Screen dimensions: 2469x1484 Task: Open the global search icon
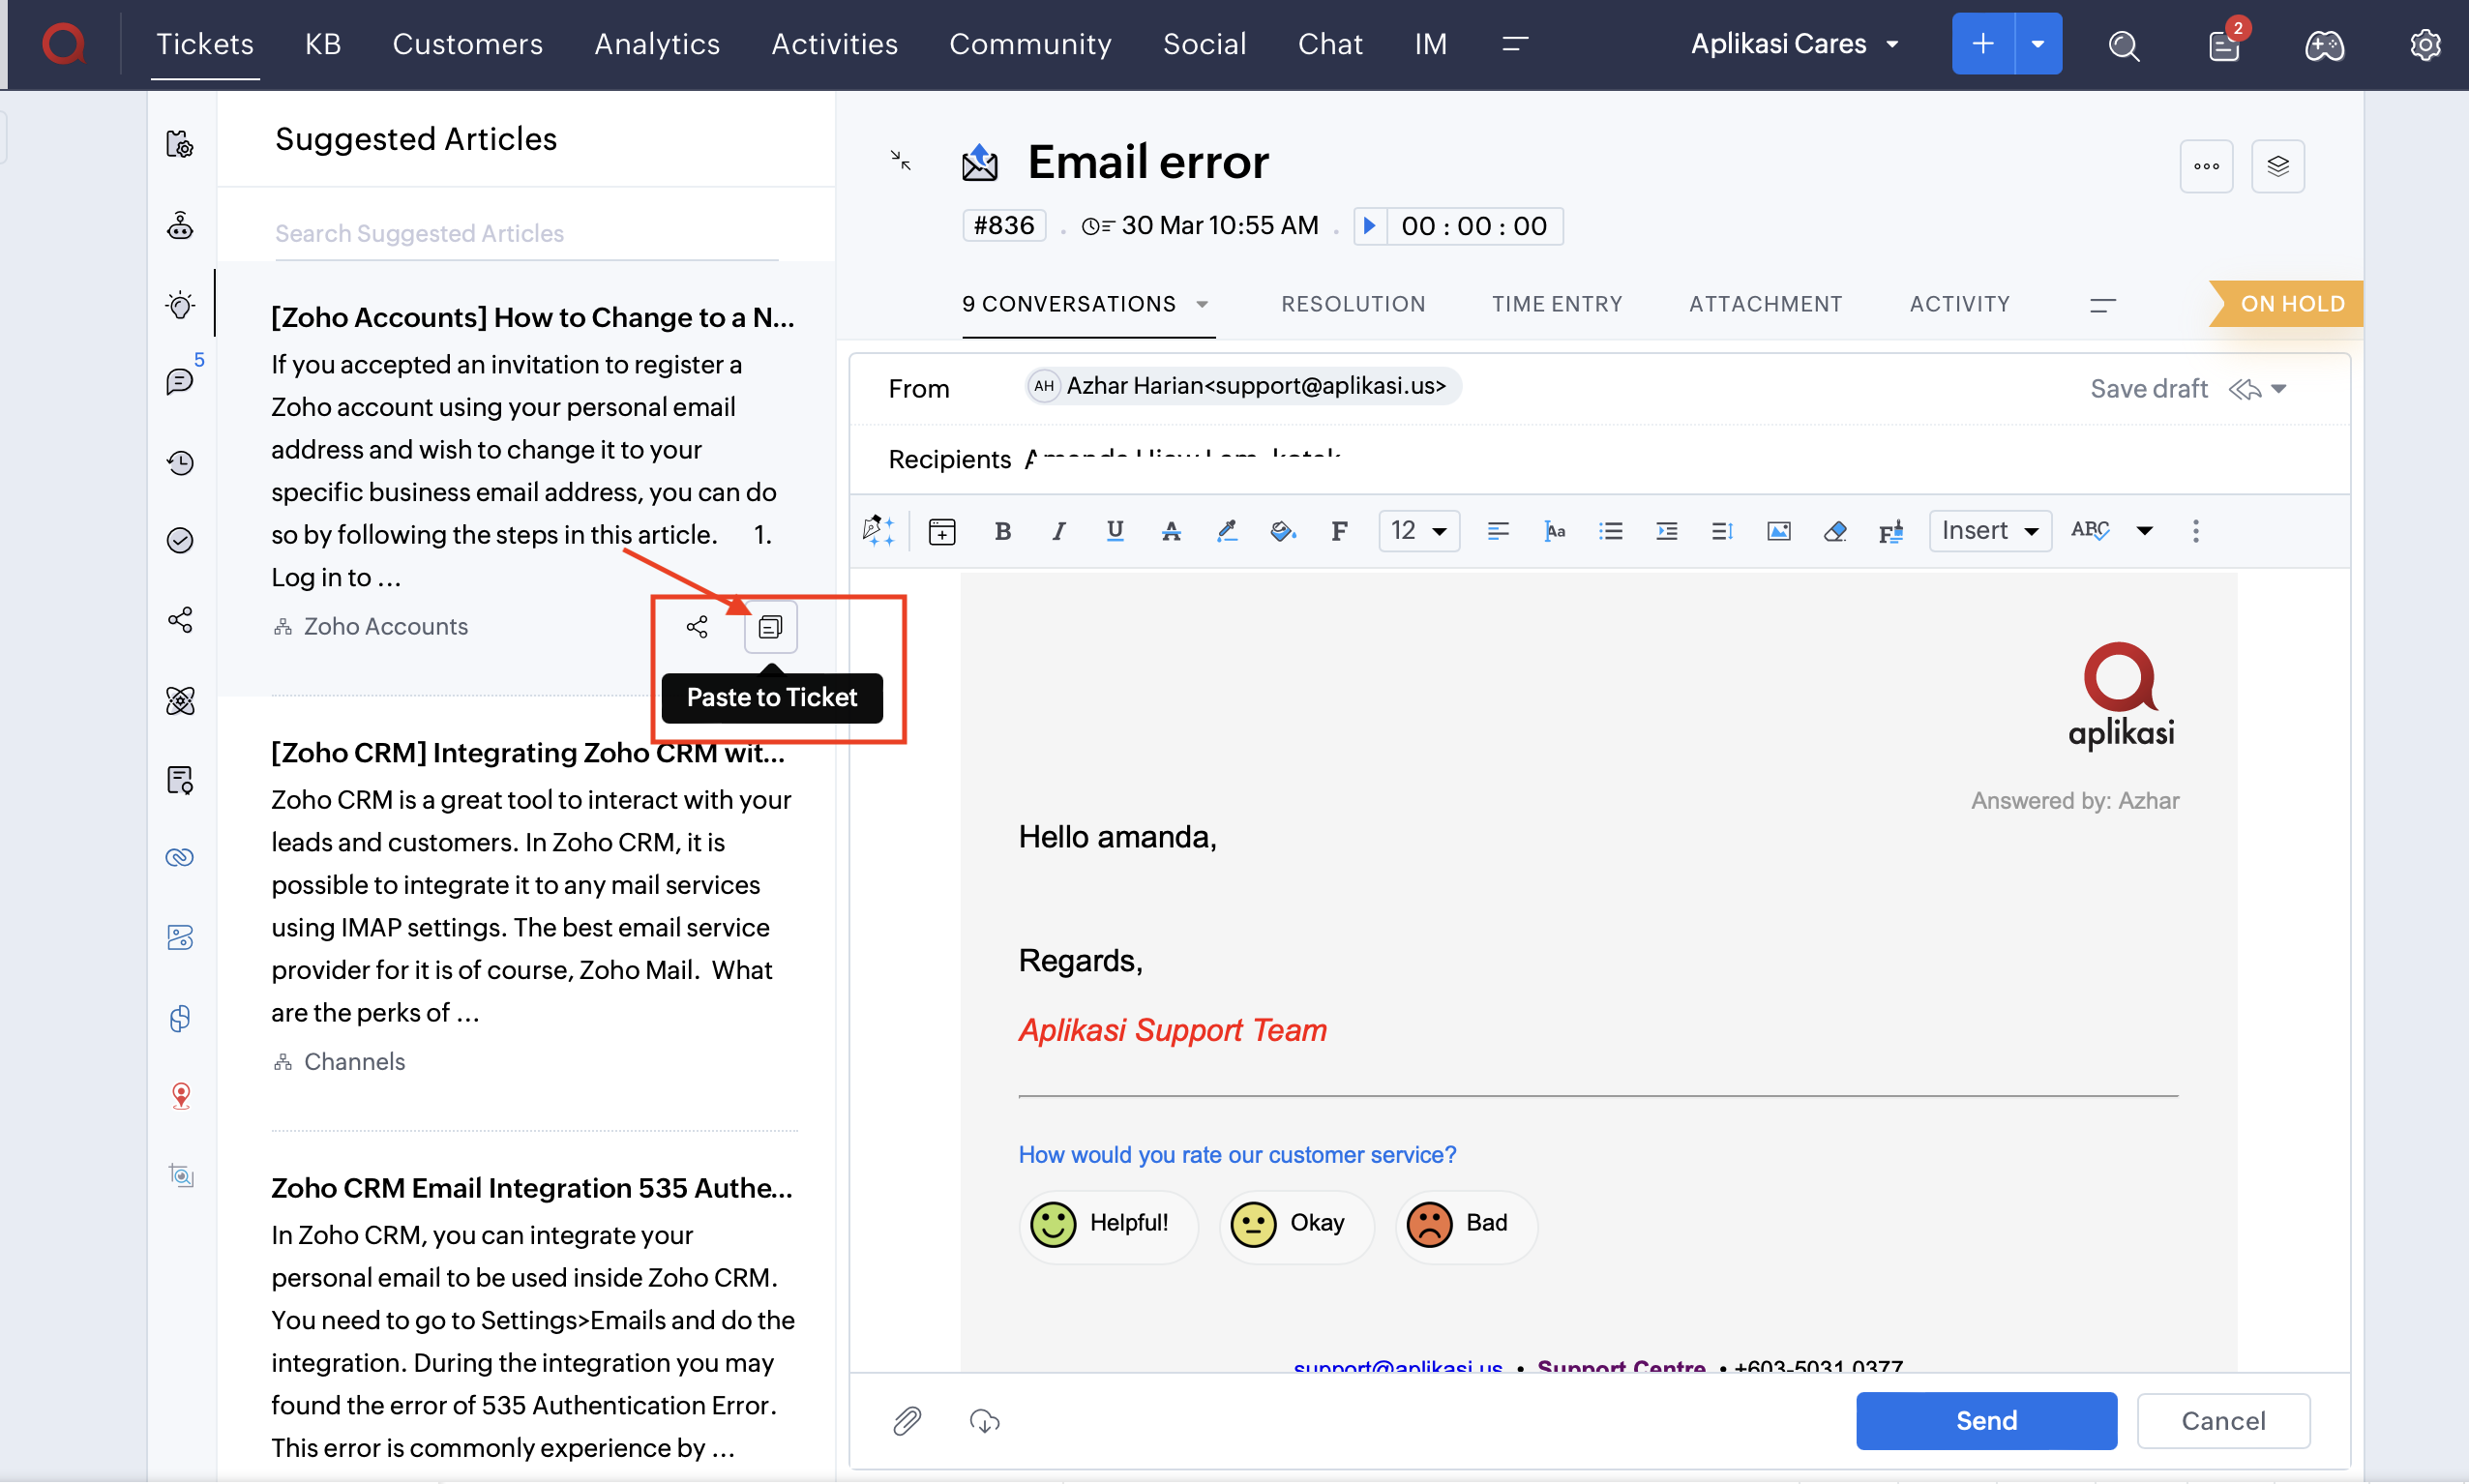[2123, 46]
